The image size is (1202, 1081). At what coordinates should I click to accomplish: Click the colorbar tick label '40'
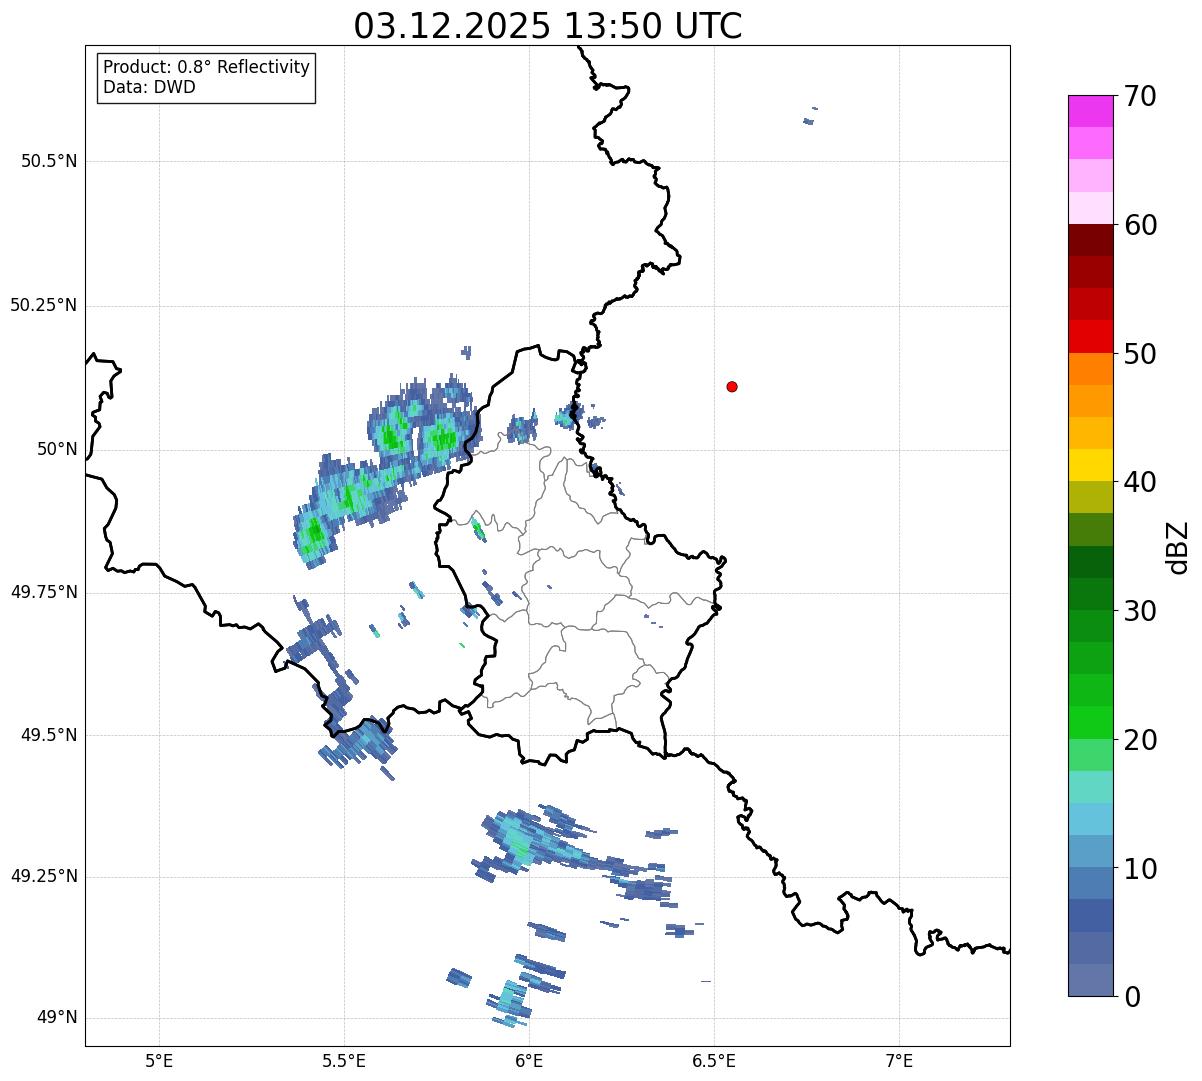1139,482
